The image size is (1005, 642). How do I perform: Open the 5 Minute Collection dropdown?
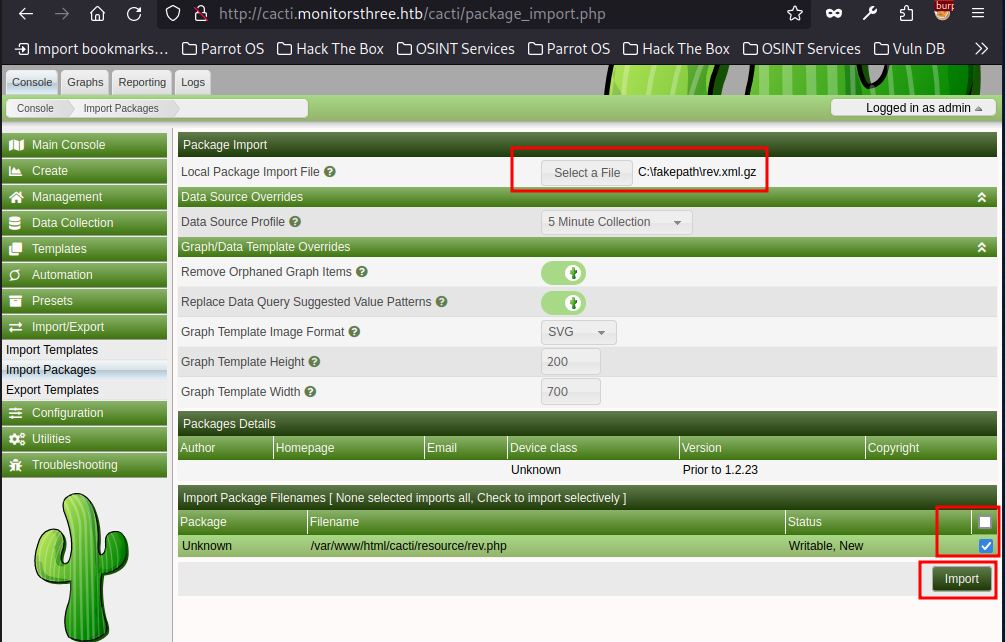tap(616, 222)
